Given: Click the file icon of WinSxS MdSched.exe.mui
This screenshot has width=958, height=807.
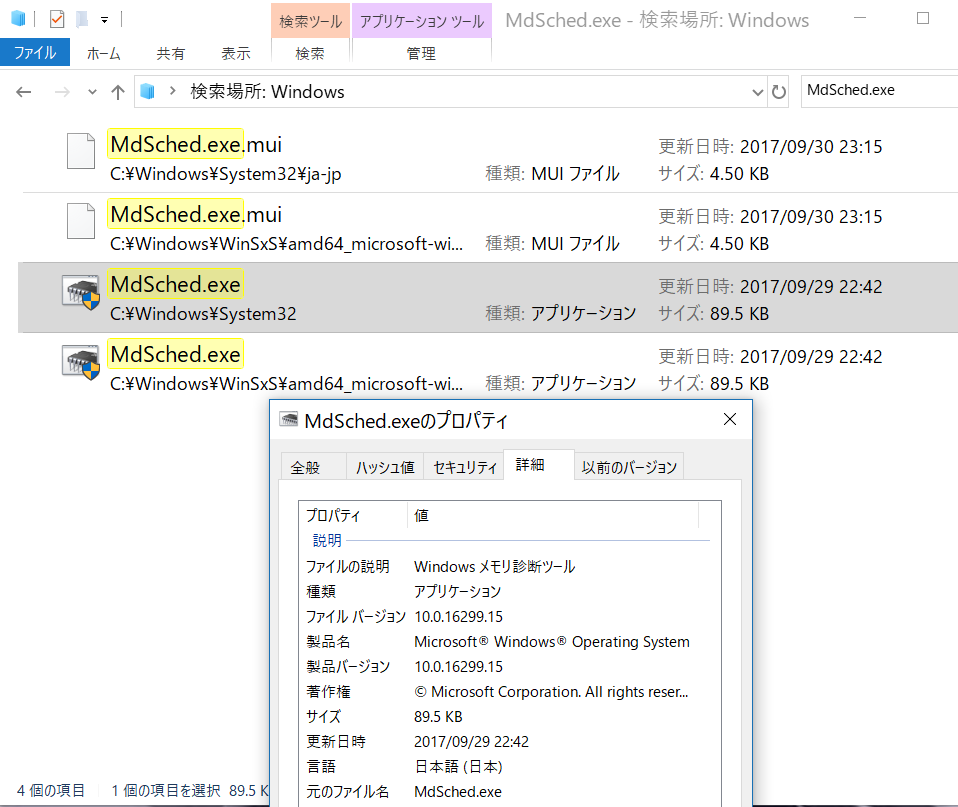Looking at the screenshot, I should point(81,221).
